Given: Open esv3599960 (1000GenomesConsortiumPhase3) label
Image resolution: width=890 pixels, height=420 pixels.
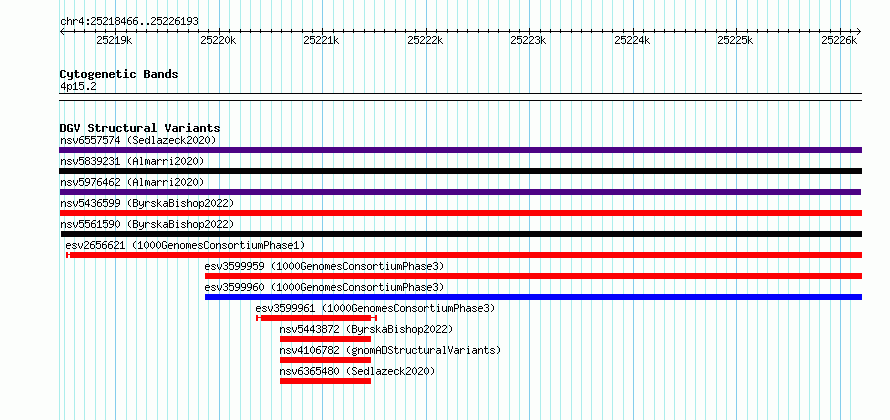Looking at the screenshot, I should (324, 287).
